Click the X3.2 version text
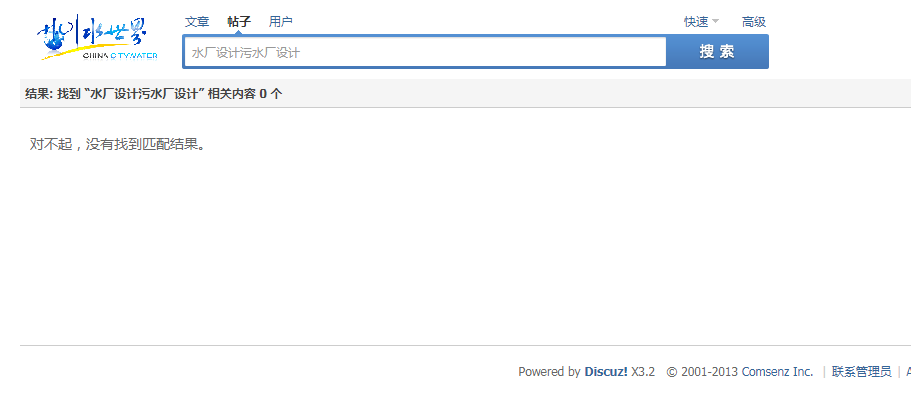Screen dimensions: 911x418 tap(643, 371)
